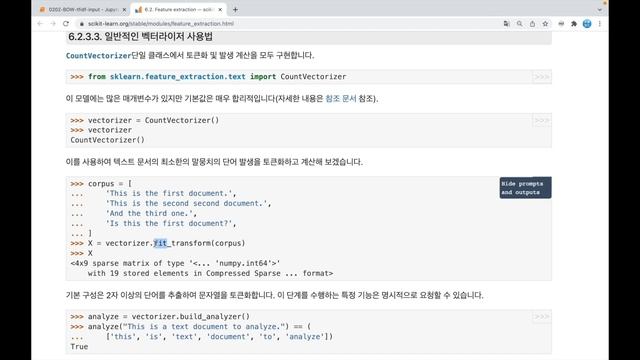
Task: Click the 'analyze = vectorizer.build_analyzer()' line
Action: [x=160, y=317]
